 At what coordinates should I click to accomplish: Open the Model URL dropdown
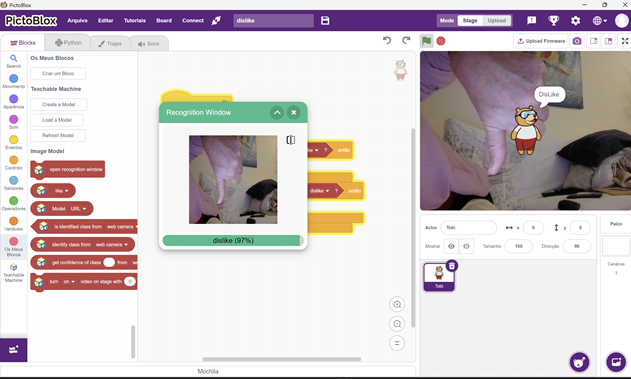tap(78, 209)
